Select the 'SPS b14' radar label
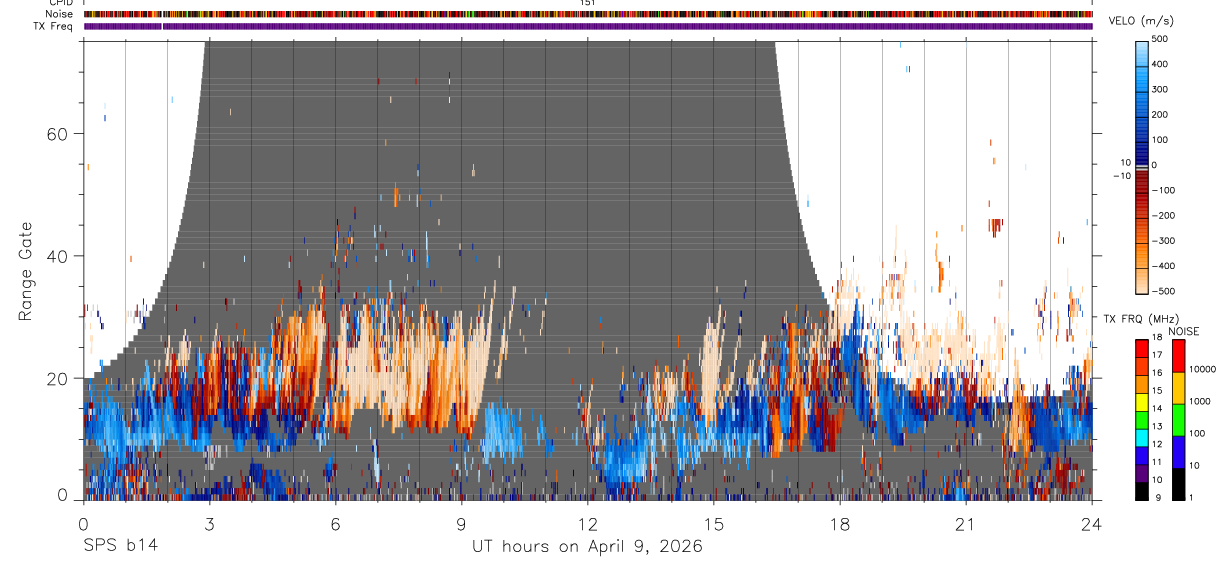 pos(120,547)
